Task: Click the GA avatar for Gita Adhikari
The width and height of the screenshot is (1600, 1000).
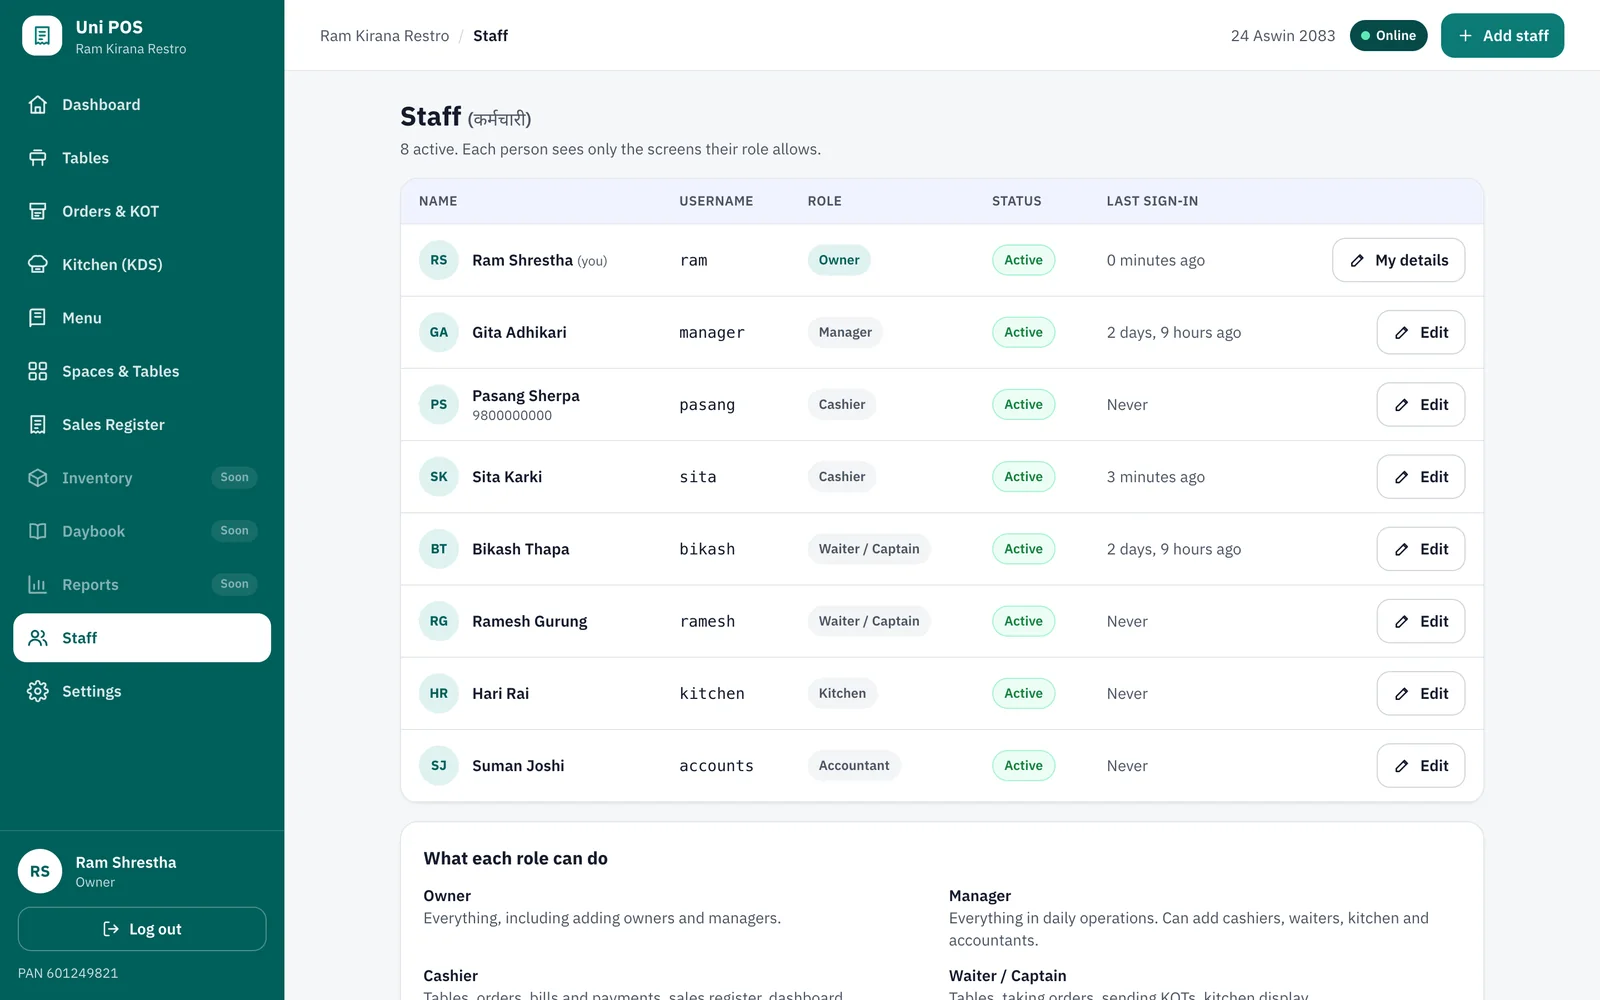Action: pos(439,332)
